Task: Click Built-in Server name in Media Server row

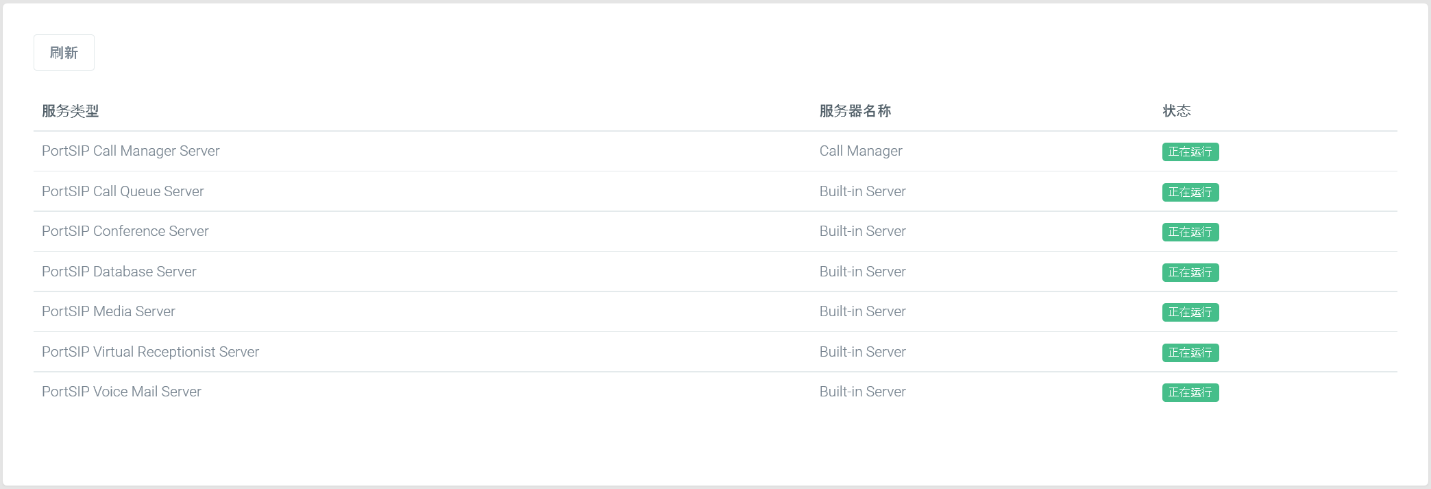Action: click(862, 311)
